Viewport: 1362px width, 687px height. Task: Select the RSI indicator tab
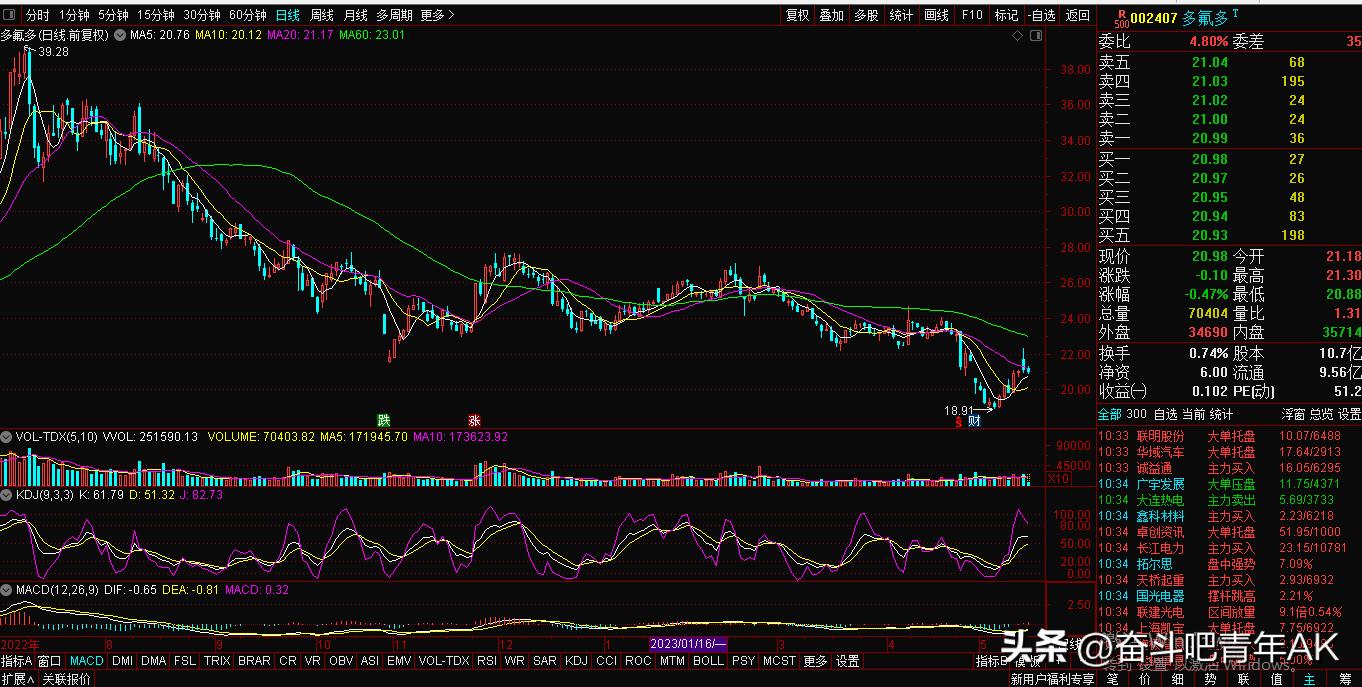(x=486, y=661)
